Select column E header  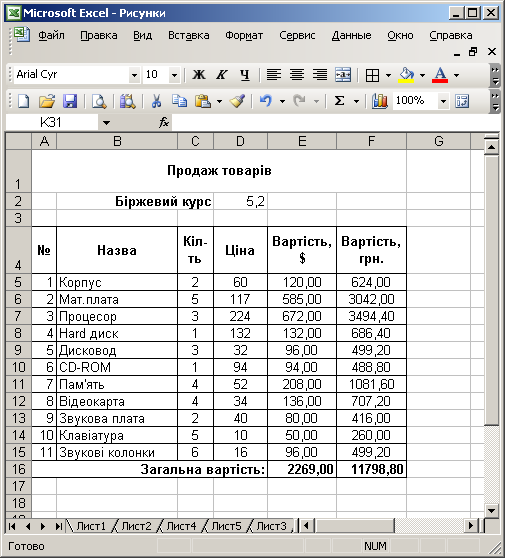pyautogui.click(x=302, y=141)
